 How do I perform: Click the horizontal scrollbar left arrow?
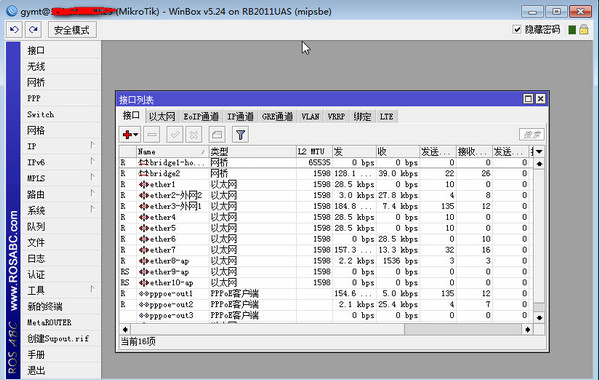125,329
